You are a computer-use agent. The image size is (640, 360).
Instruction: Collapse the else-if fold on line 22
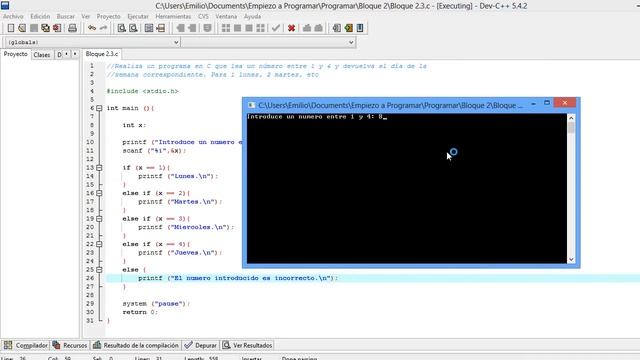99,244
